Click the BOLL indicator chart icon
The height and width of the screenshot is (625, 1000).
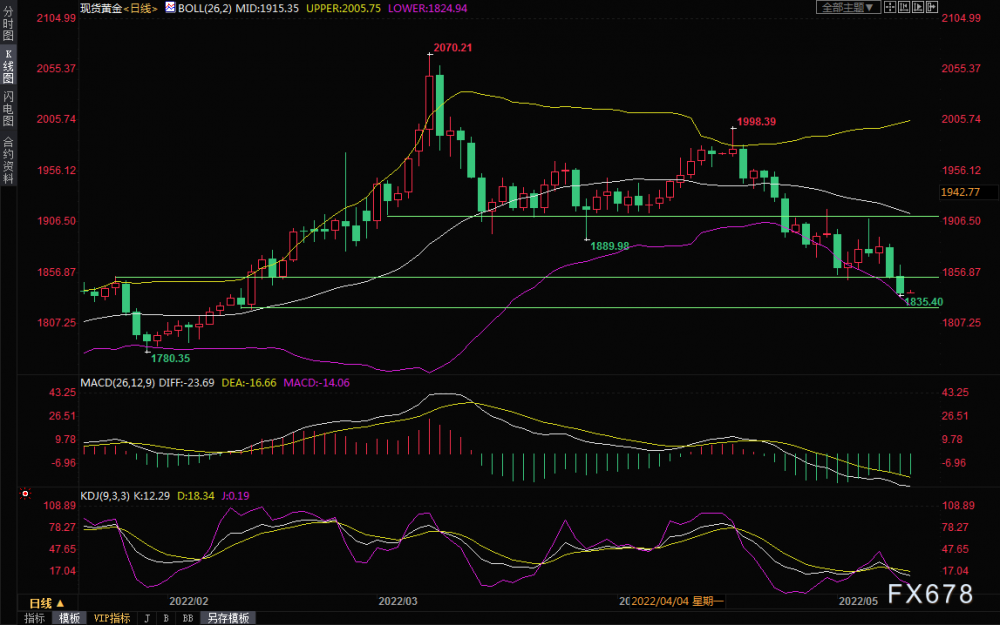pos(170,8)
